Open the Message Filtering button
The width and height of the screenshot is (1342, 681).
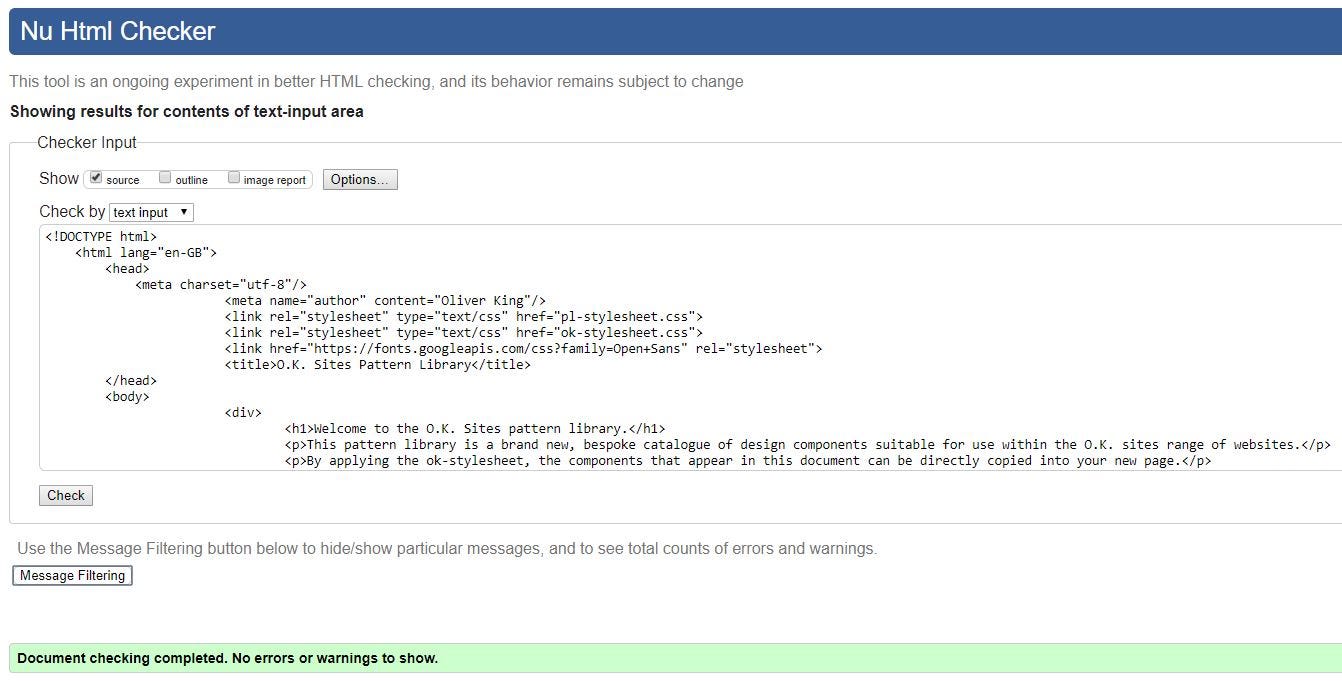(x=72, y=576)
